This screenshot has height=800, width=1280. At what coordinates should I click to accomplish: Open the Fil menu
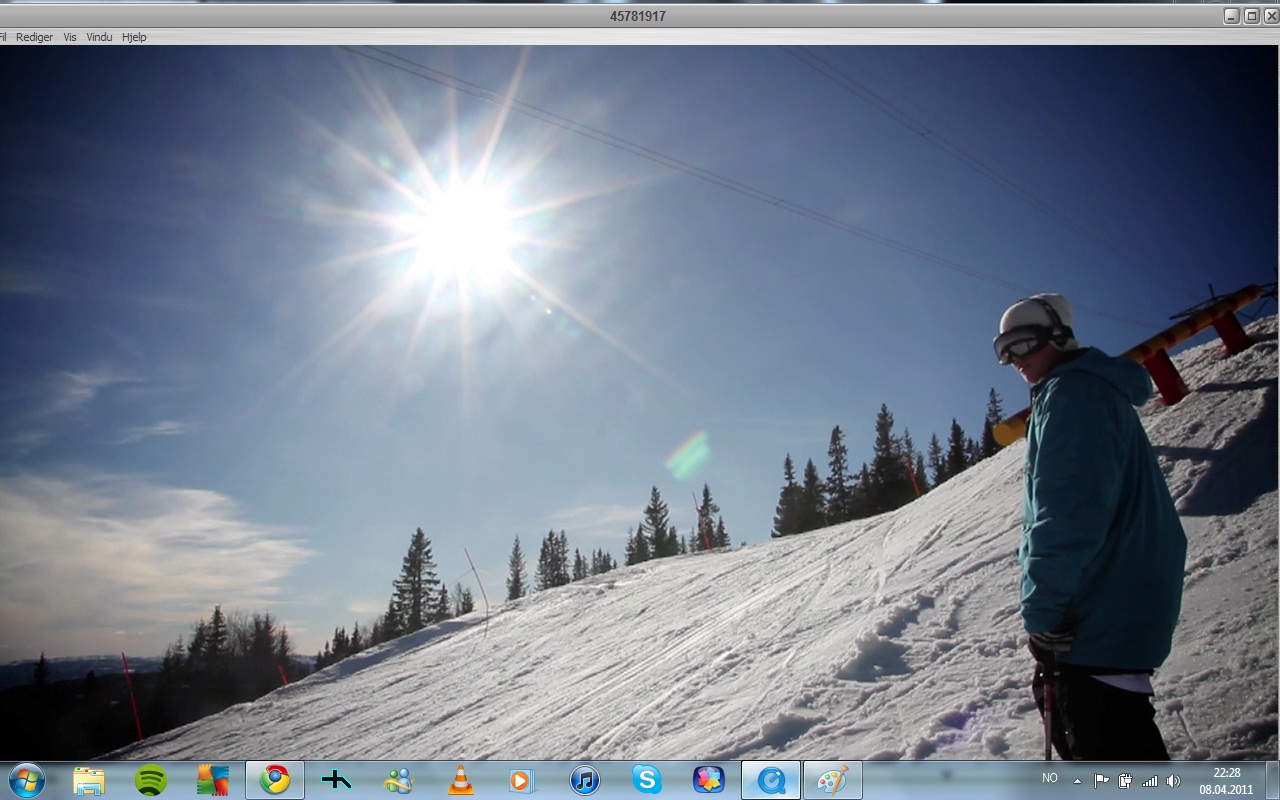point(5,37)
